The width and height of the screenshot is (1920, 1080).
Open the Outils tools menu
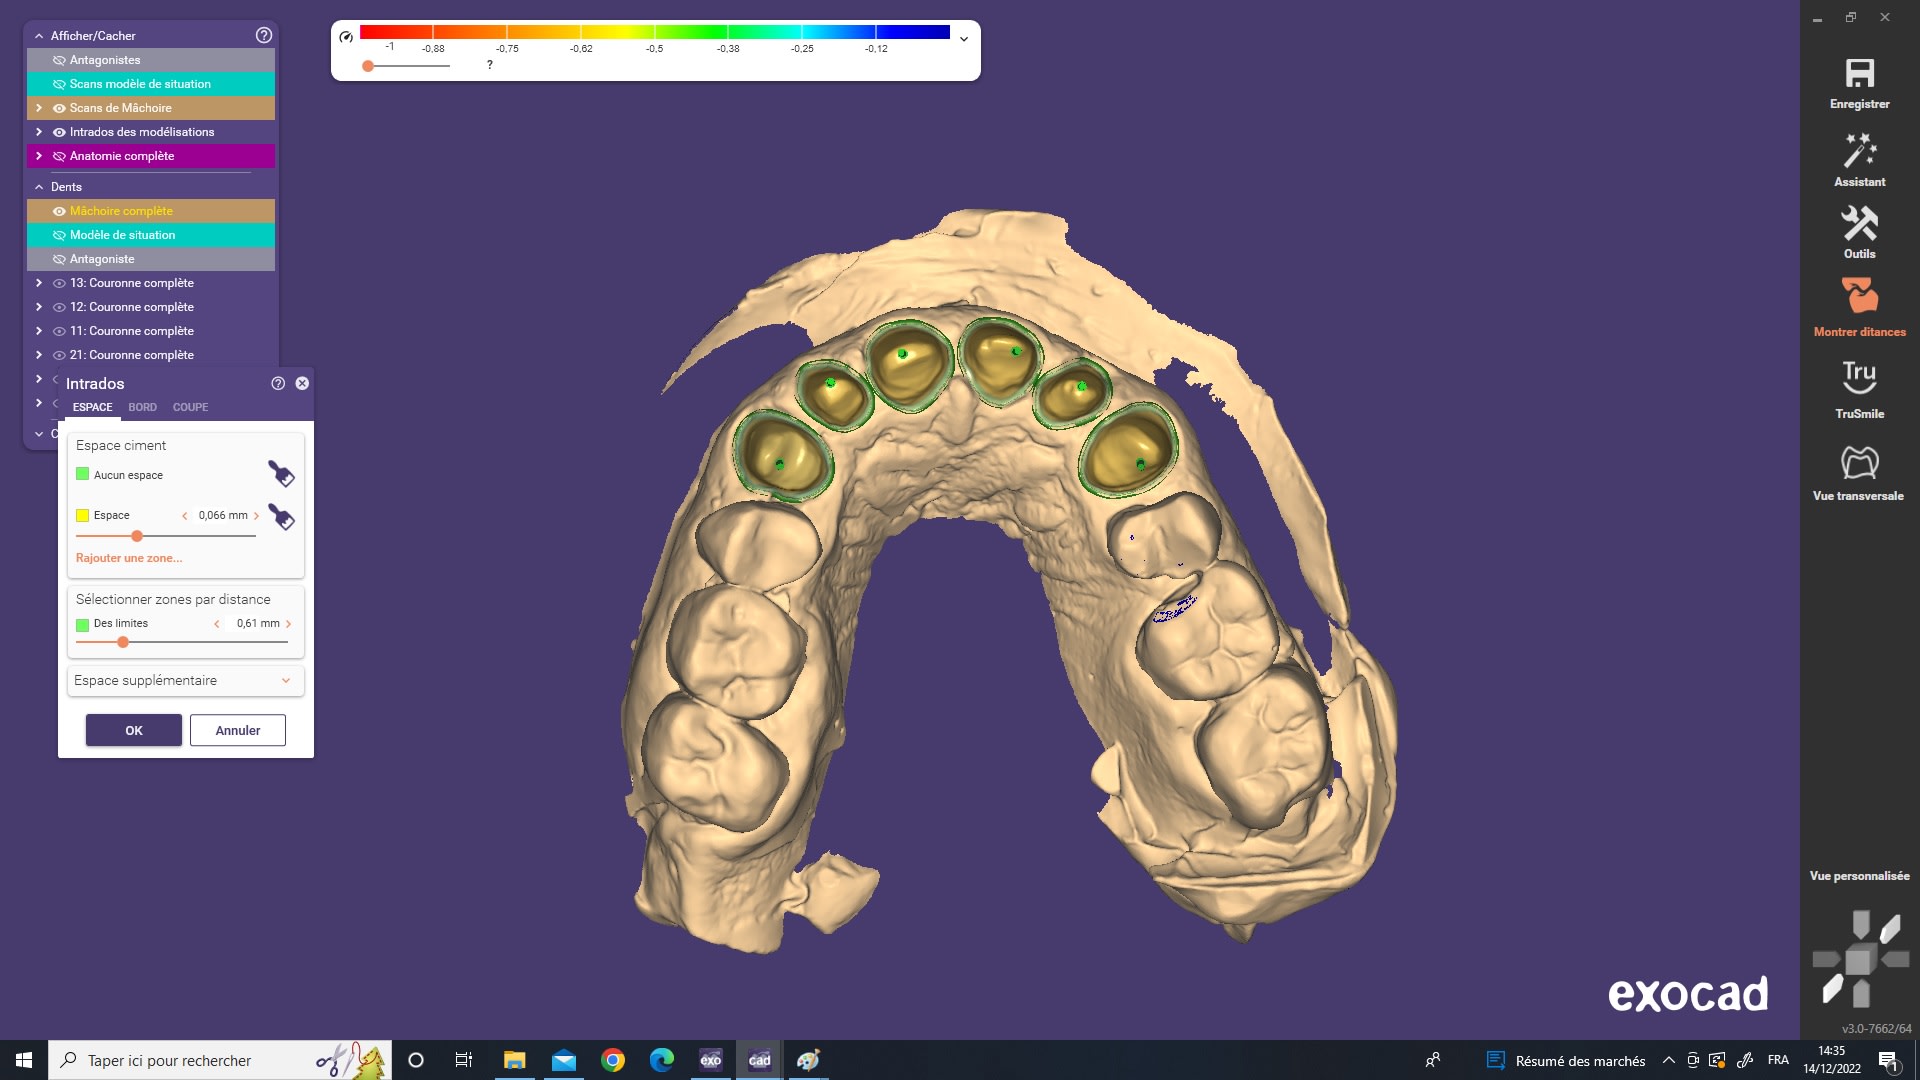tap(1859, 224)
